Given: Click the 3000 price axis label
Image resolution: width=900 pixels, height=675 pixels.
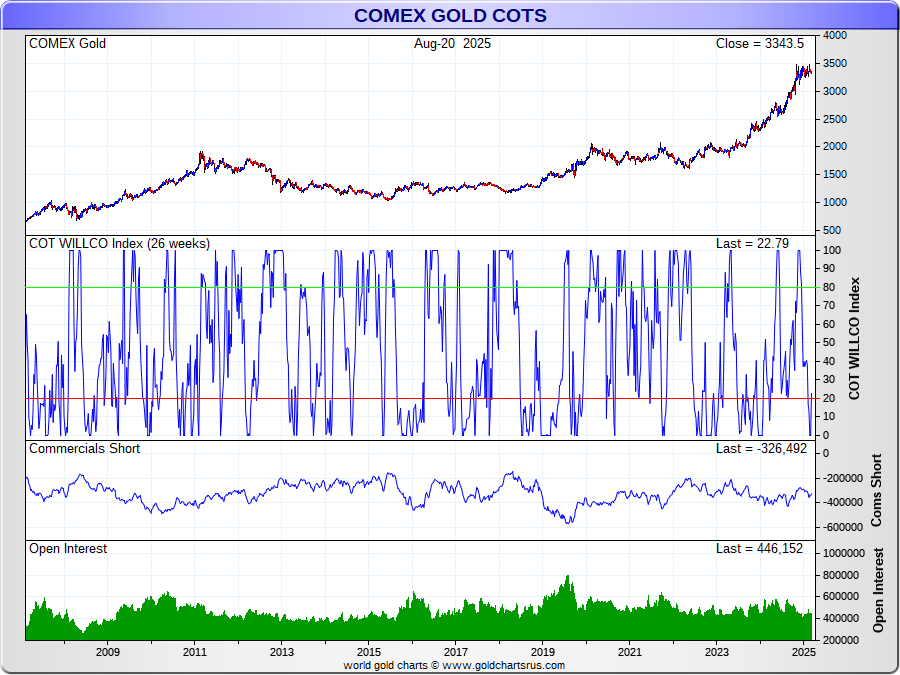Looking at the screenshot, I should pos(835,91).
